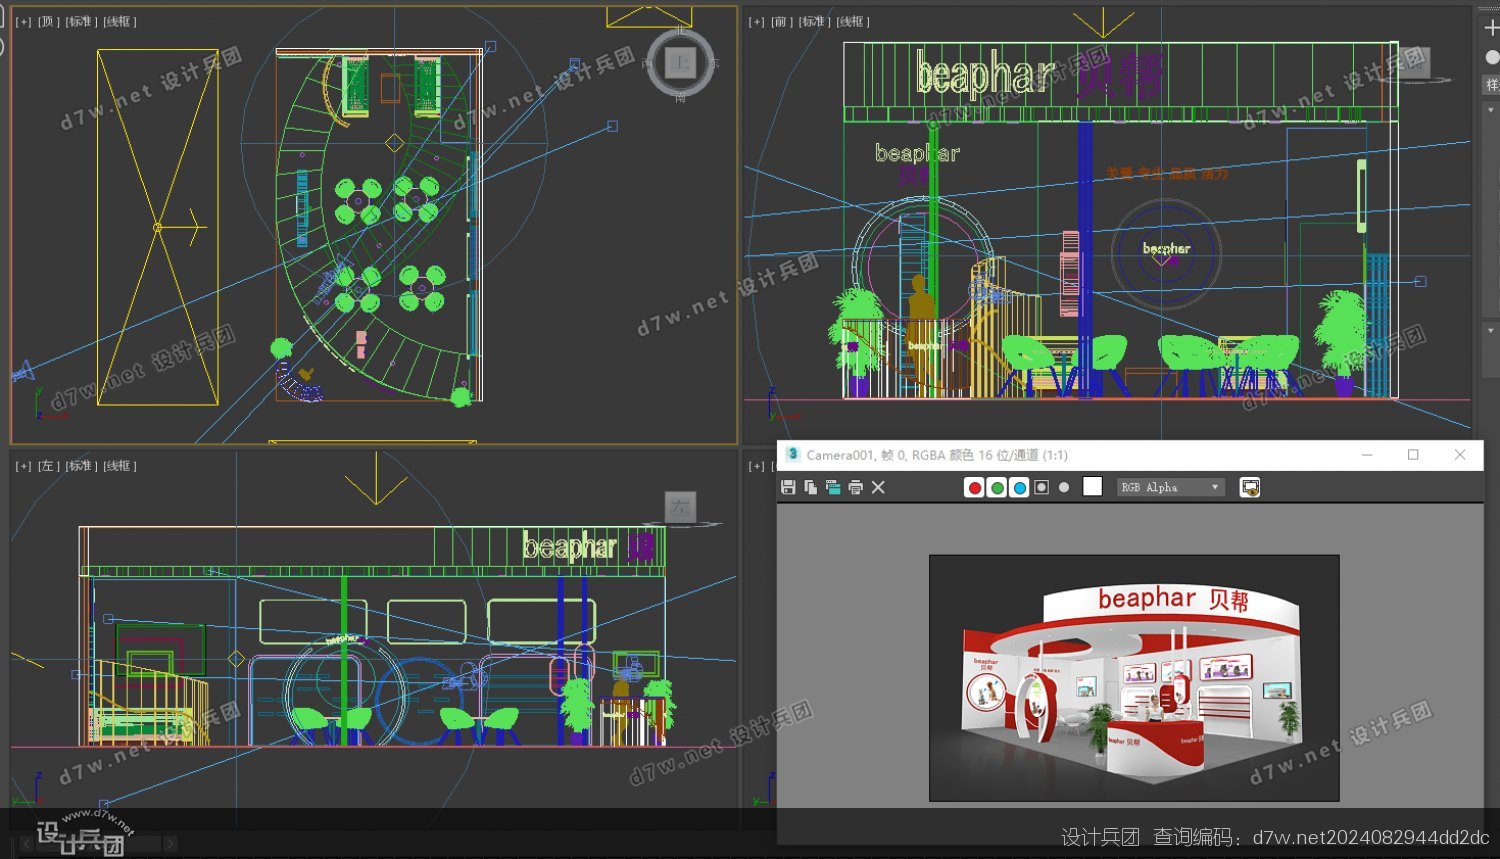
Task: Open the Create panel plus icon
Action: point(1491,28)
